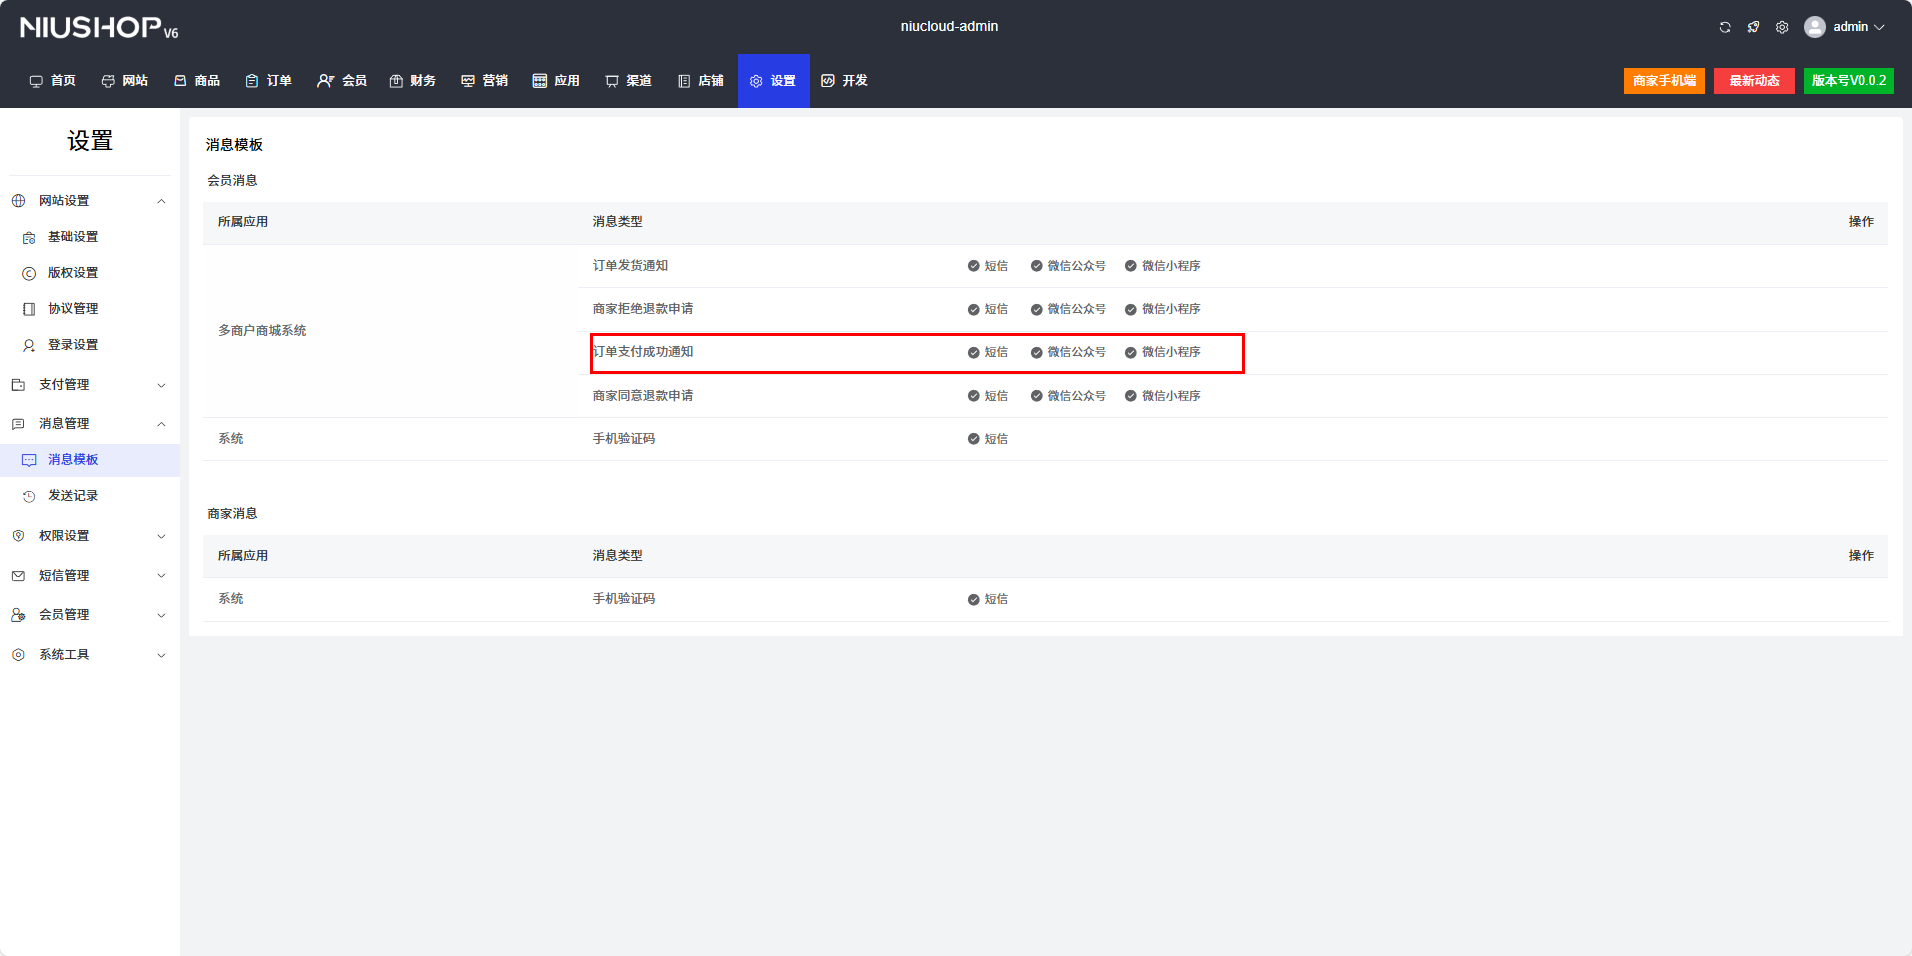Click the rocket icon in top header
Screen dimensions: 1912x956
point(1753,27)
